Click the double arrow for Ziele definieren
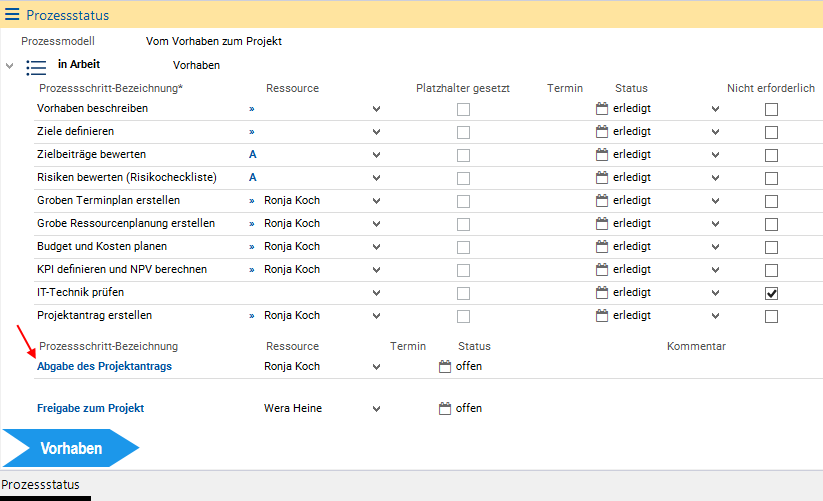823x501 pixels. (252, 132)
